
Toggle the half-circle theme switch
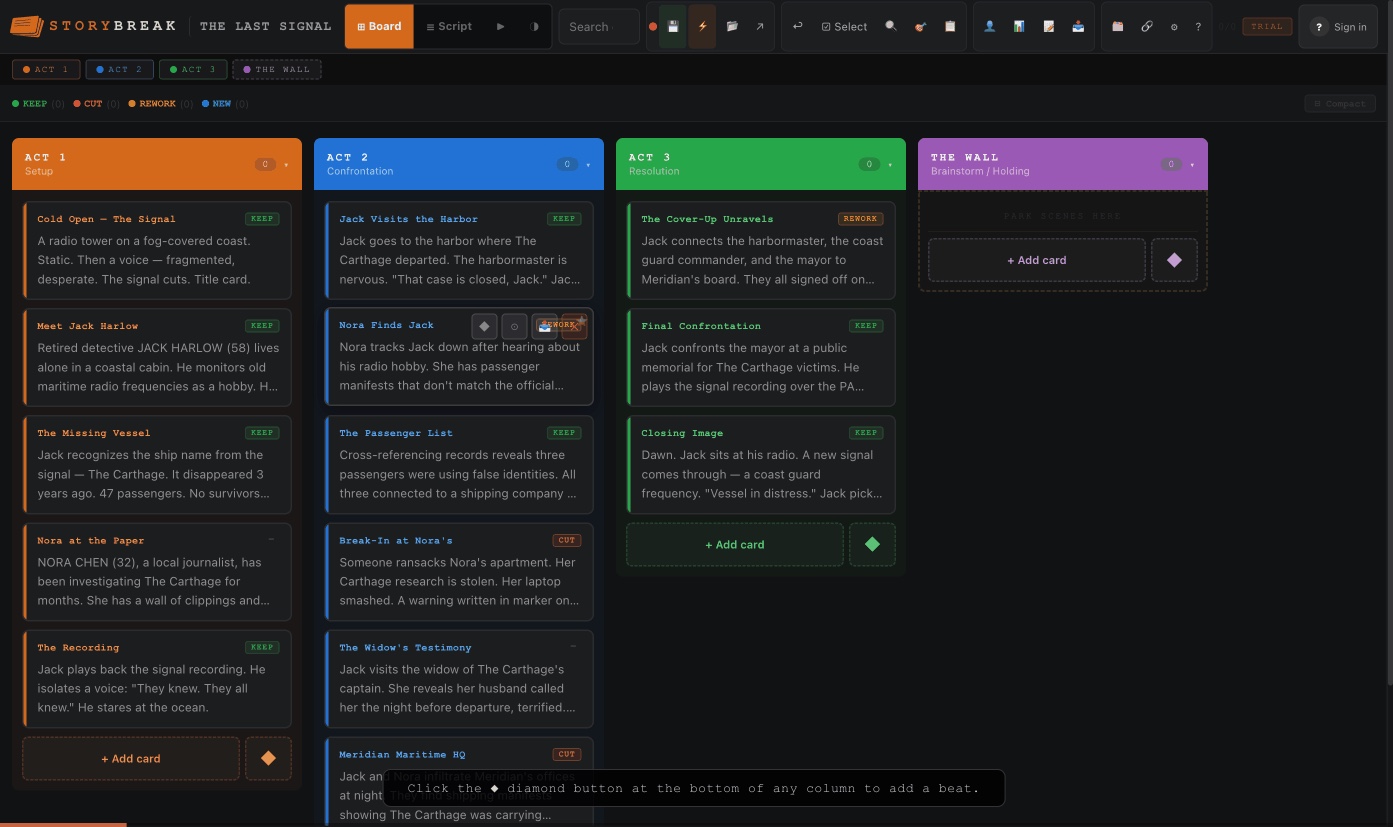534,27
